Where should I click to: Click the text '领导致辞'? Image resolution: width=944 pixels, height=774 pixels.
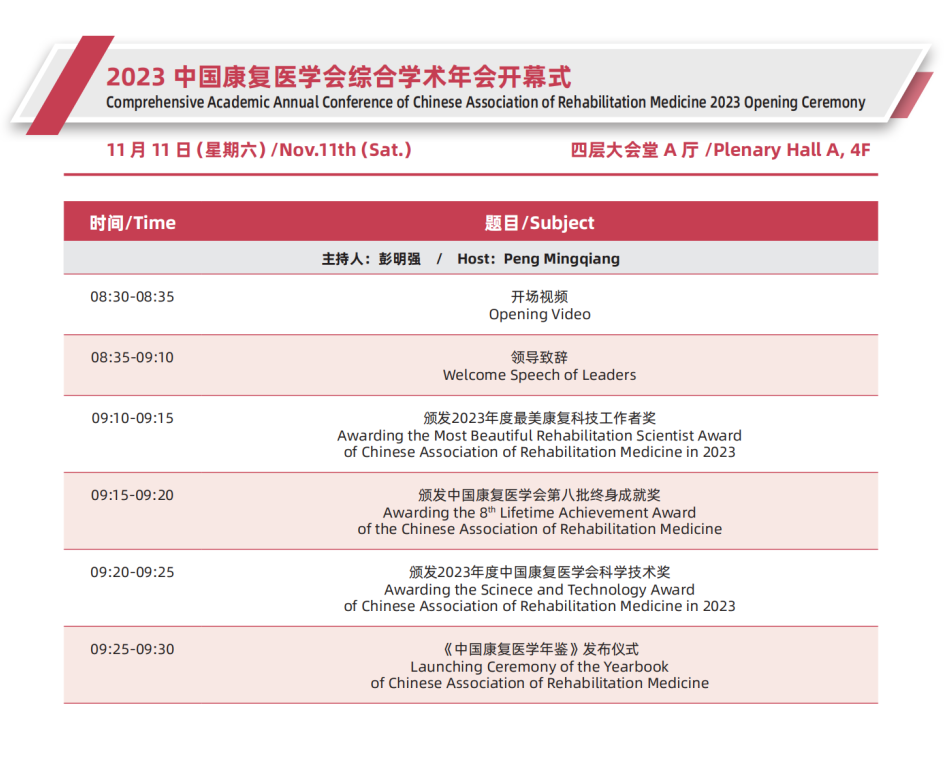click(x=539, y=358)
